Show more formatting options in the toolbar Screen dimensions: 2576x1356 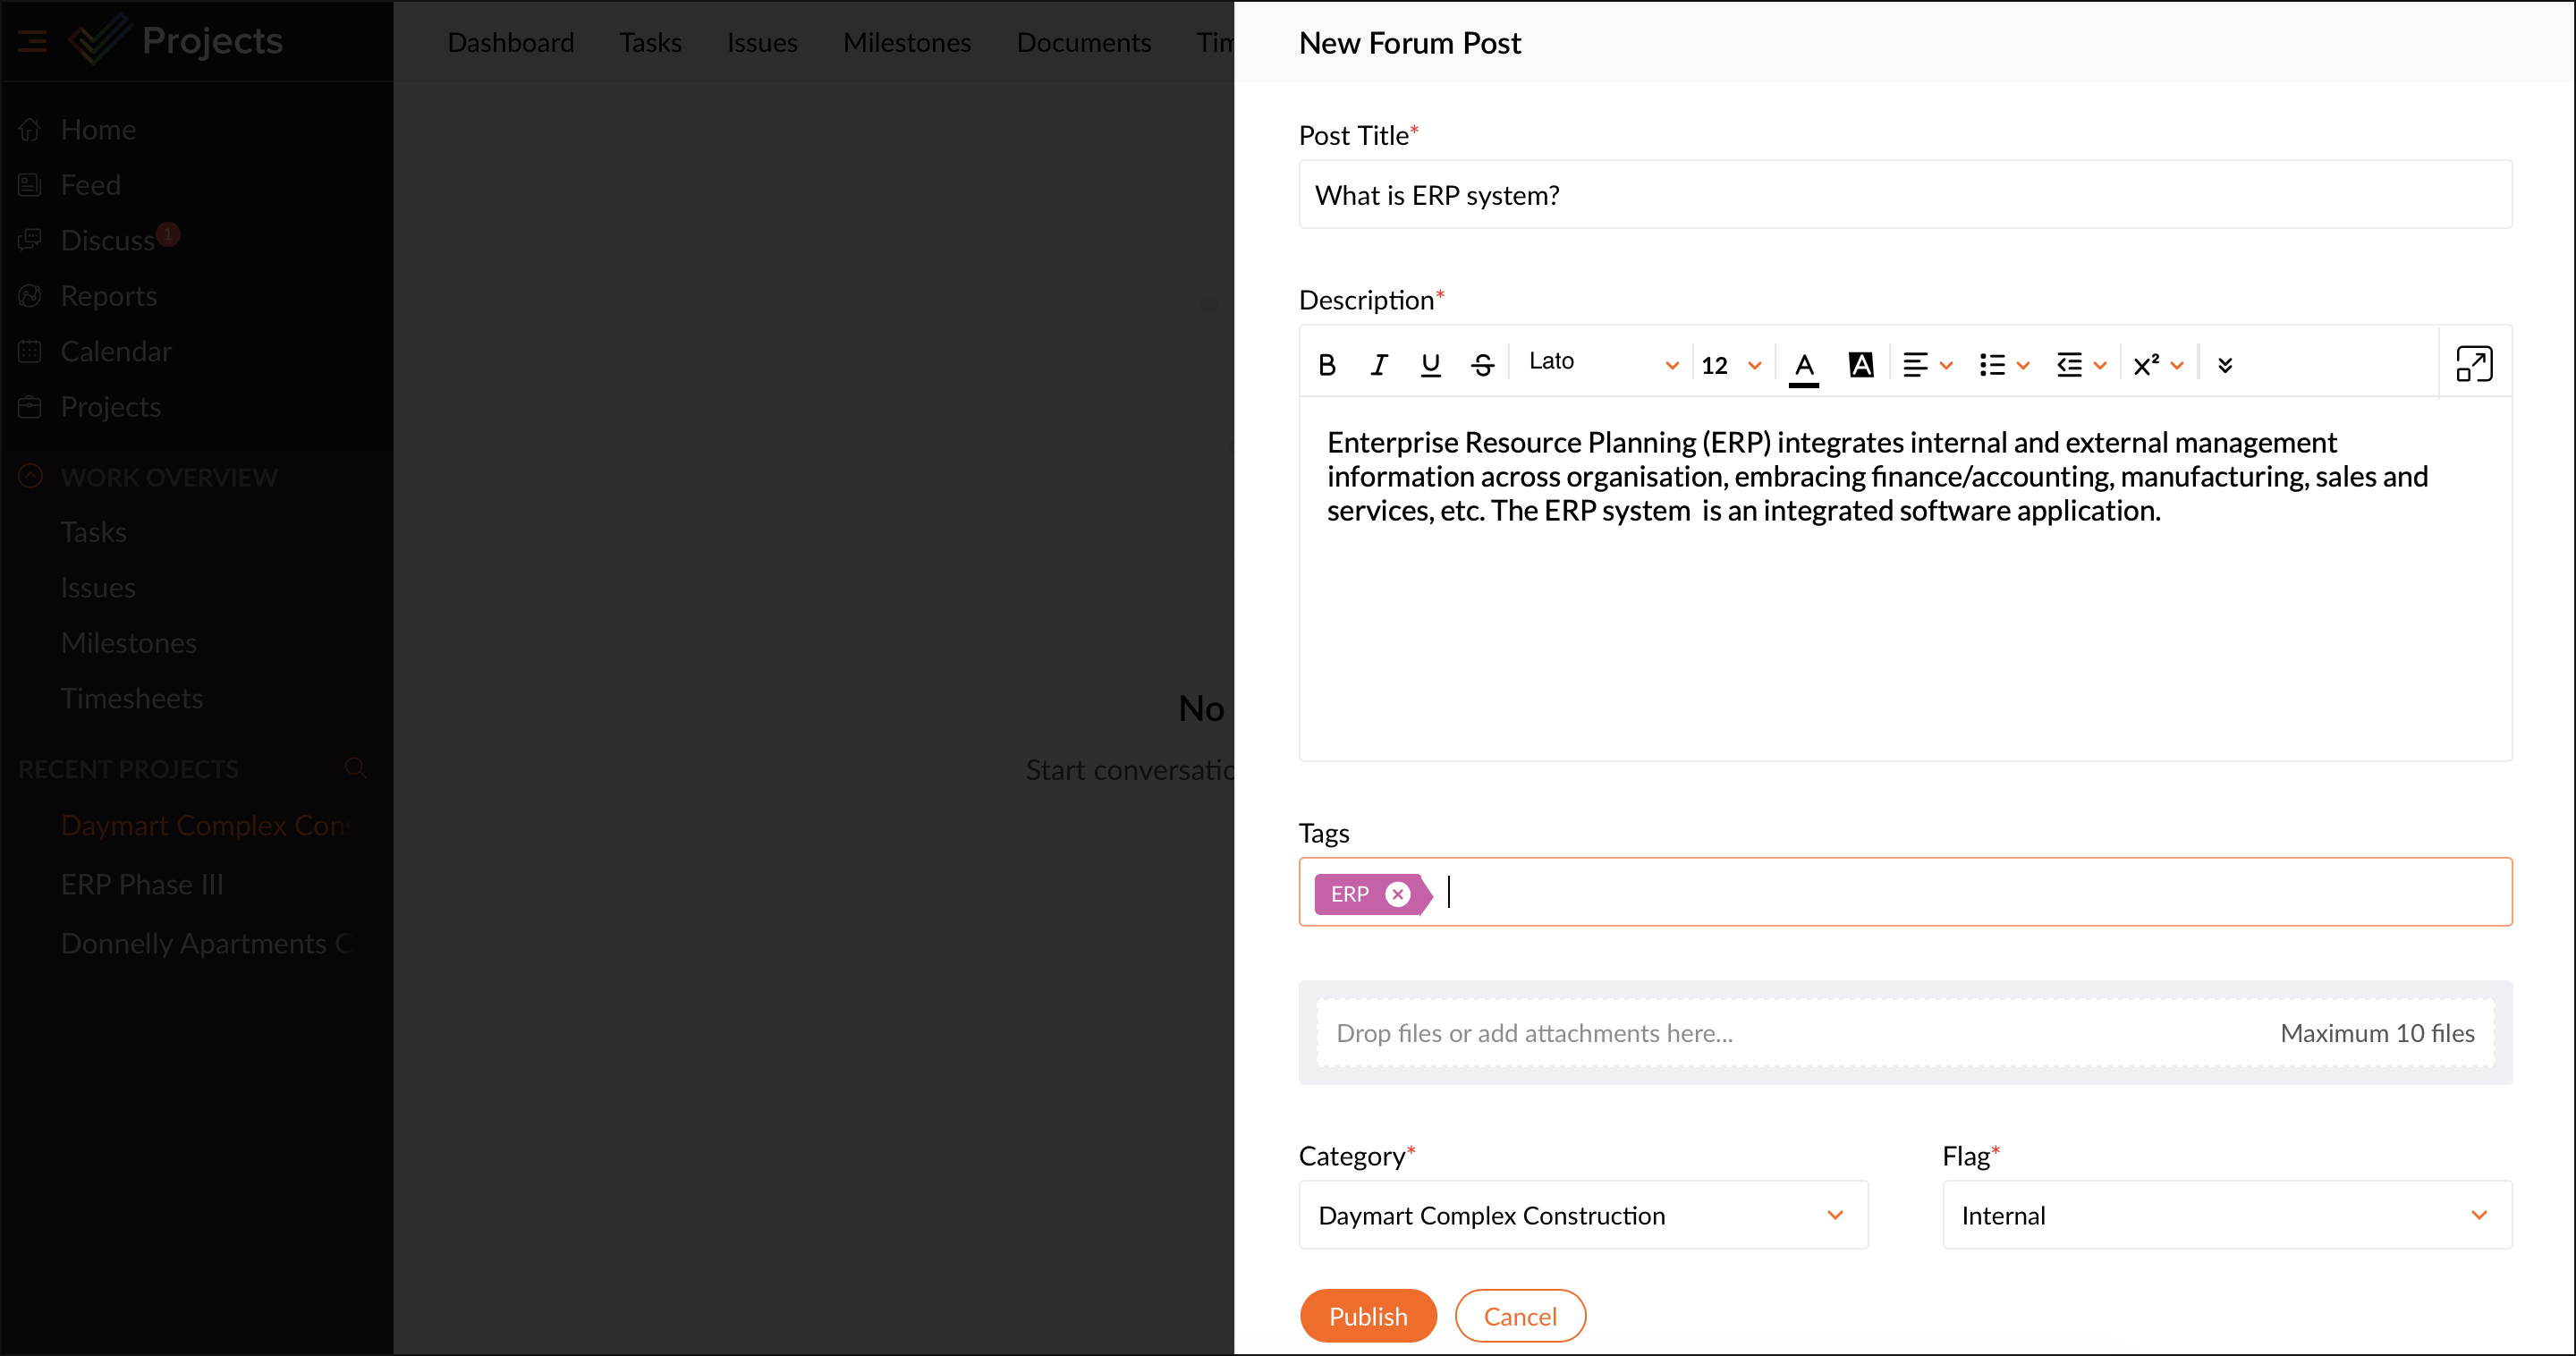coord(2225,365)
